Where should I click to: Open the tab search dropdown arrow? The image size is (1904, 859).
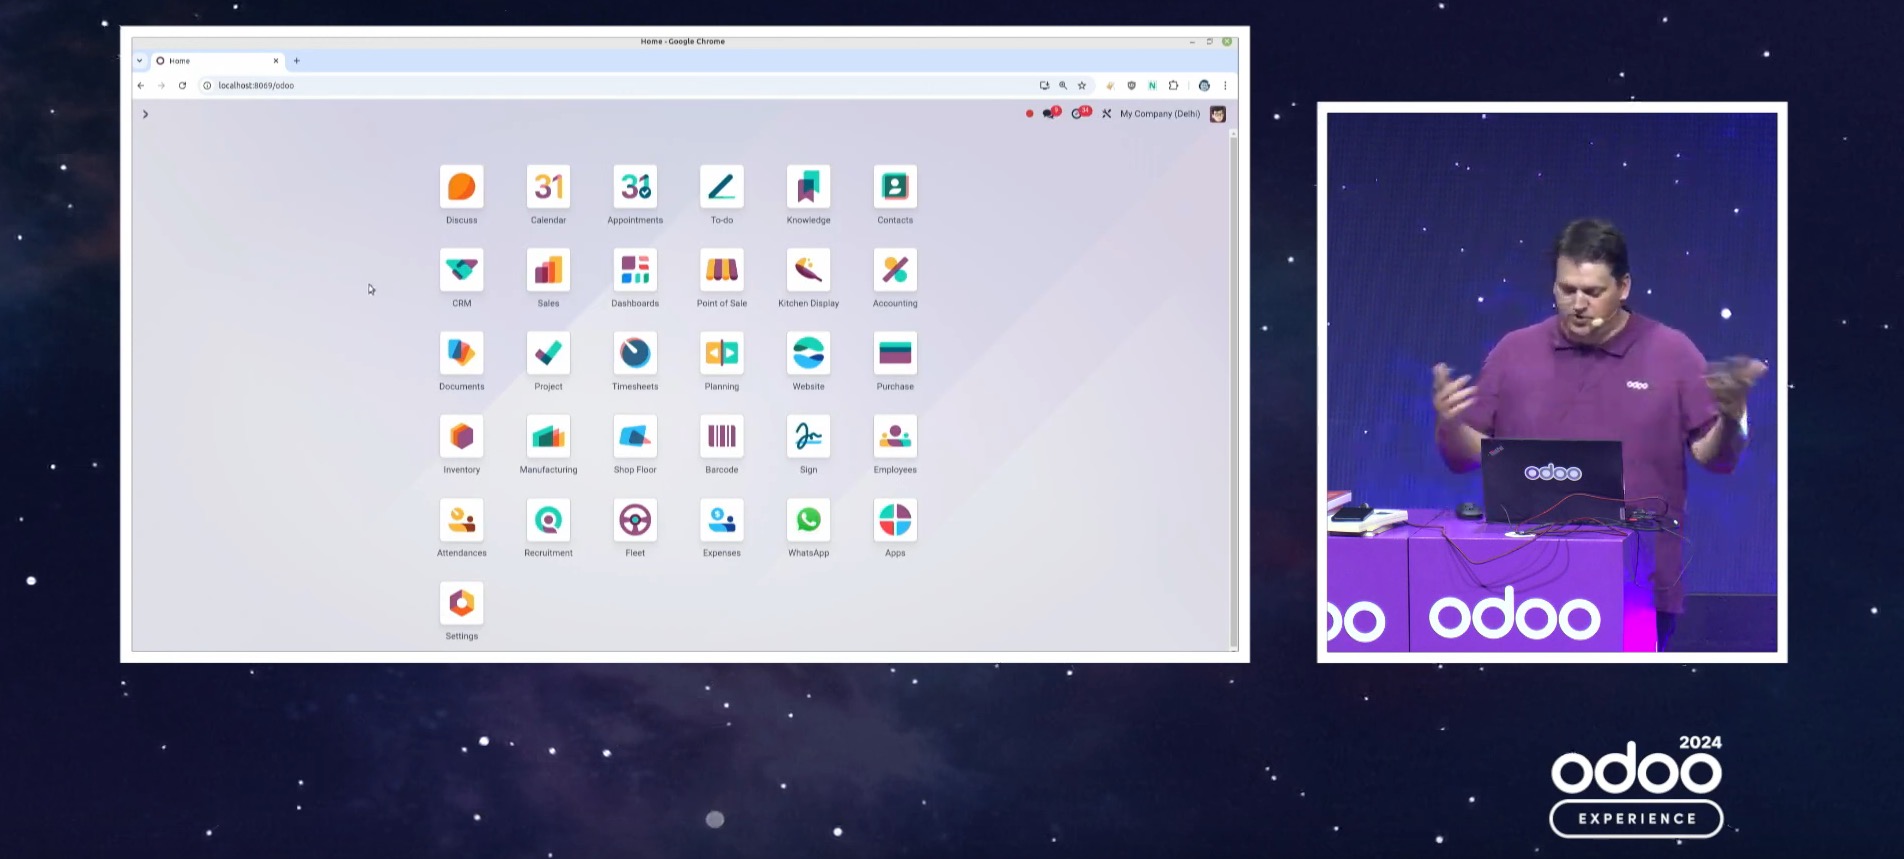click(x=140, y=61)
